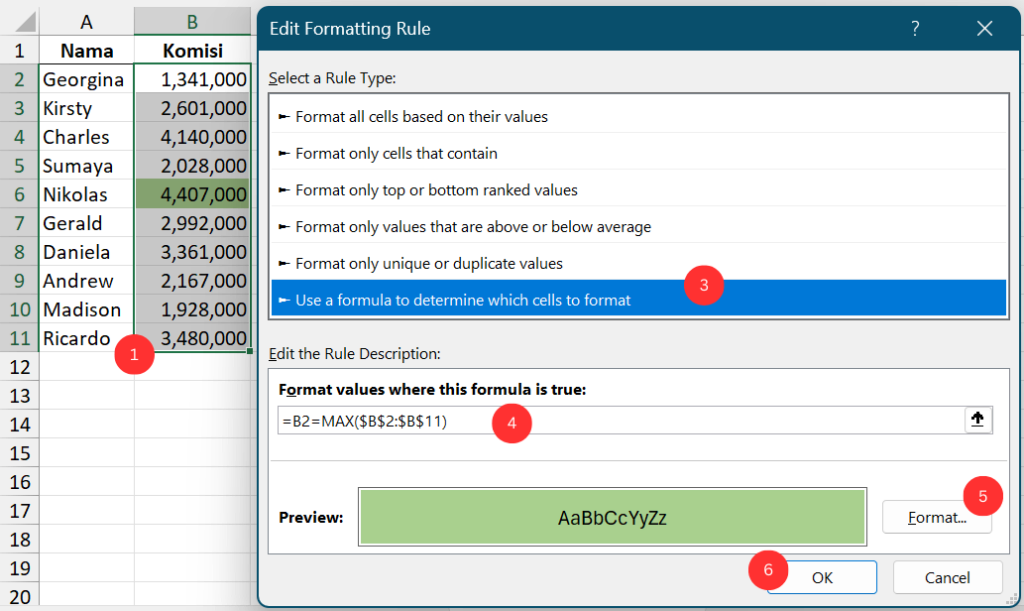Select the Komisi header cell
This screenshot has width=1024, height=611.
click(192, 50)
